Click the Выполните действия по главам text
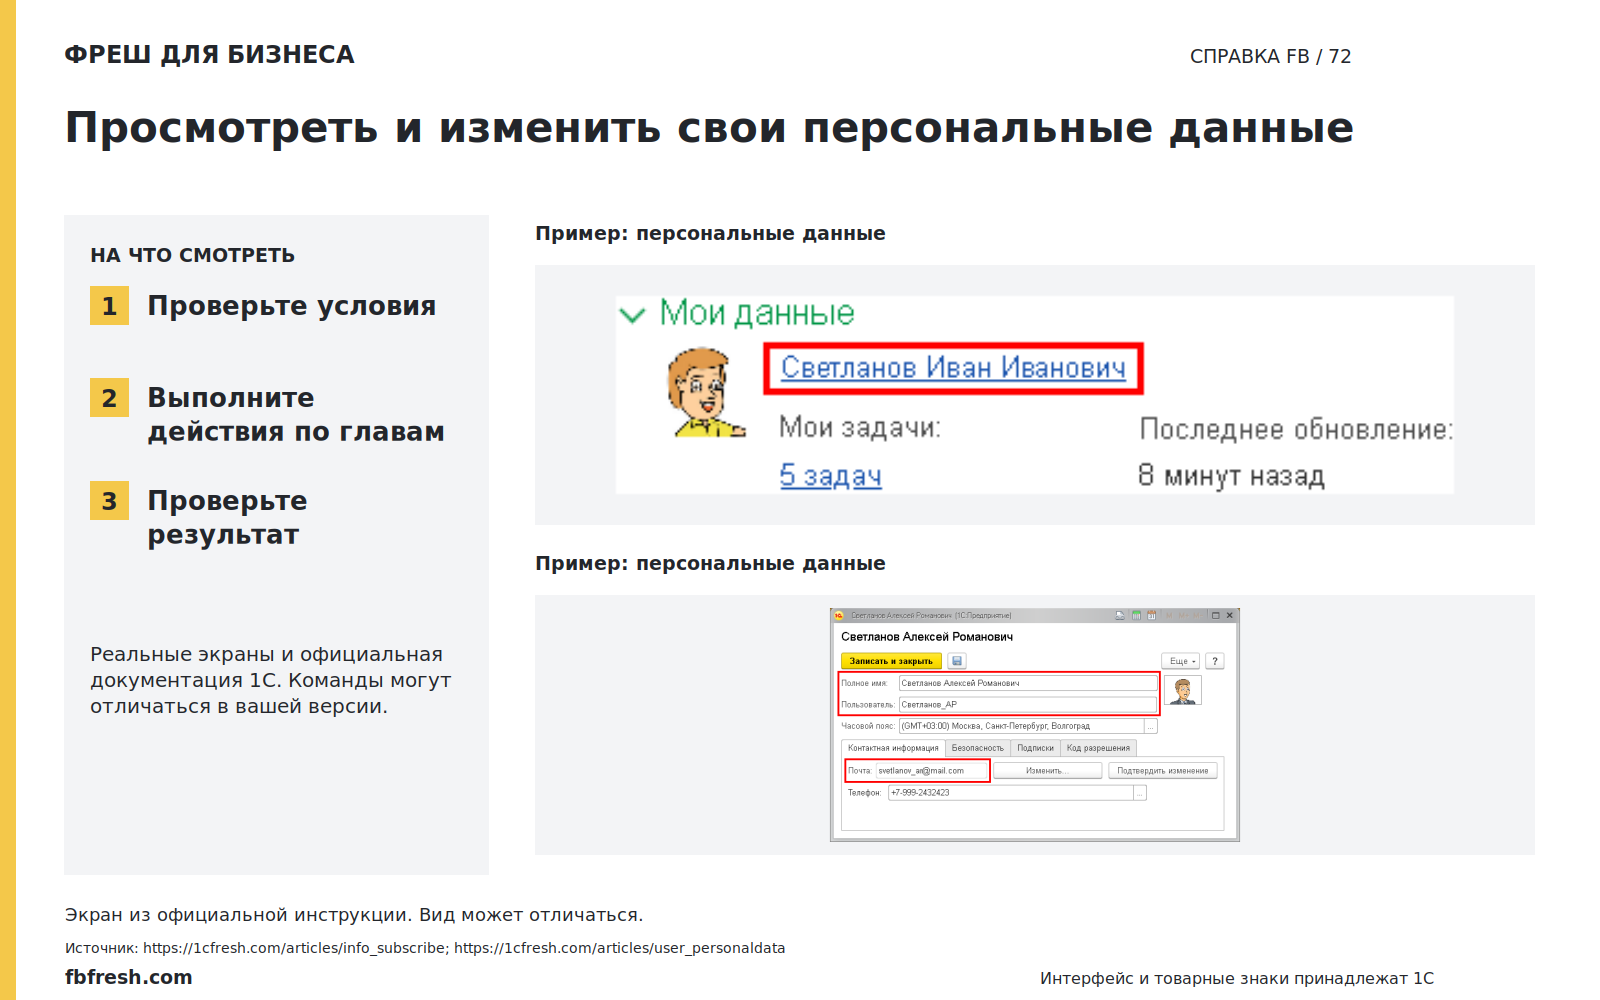 (296, 415)
